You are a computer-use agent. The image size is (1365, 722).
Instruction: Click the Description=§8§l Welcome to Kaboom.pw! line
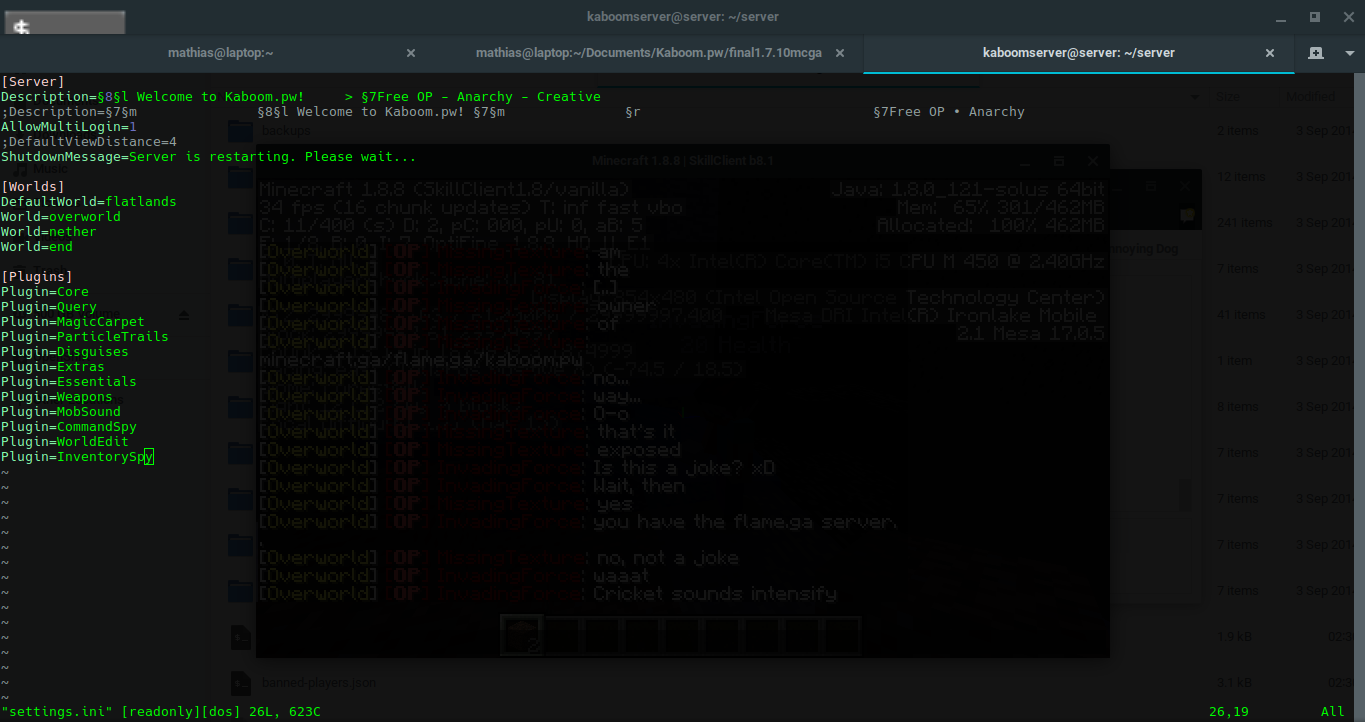[x=301, y=97]
